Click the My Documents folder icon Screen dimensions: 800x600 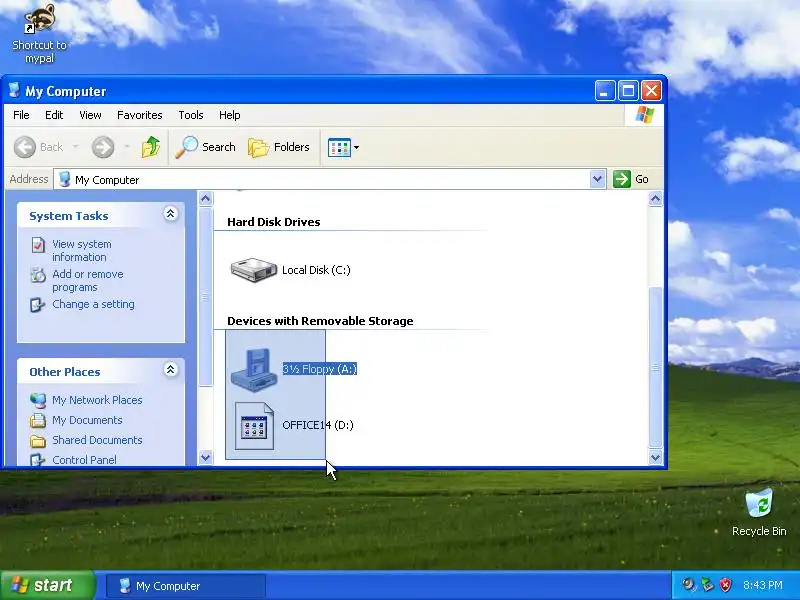[x=38, y=420]
